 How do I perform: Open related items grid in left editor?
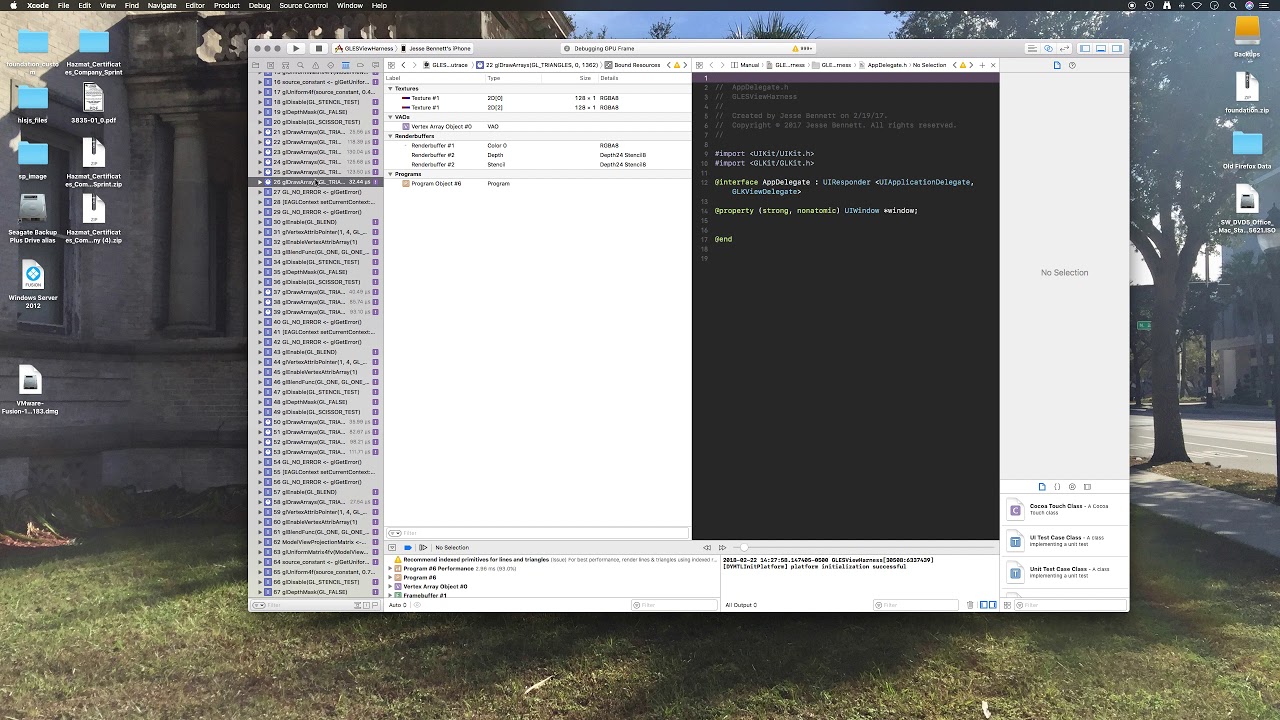coord(391,65)
